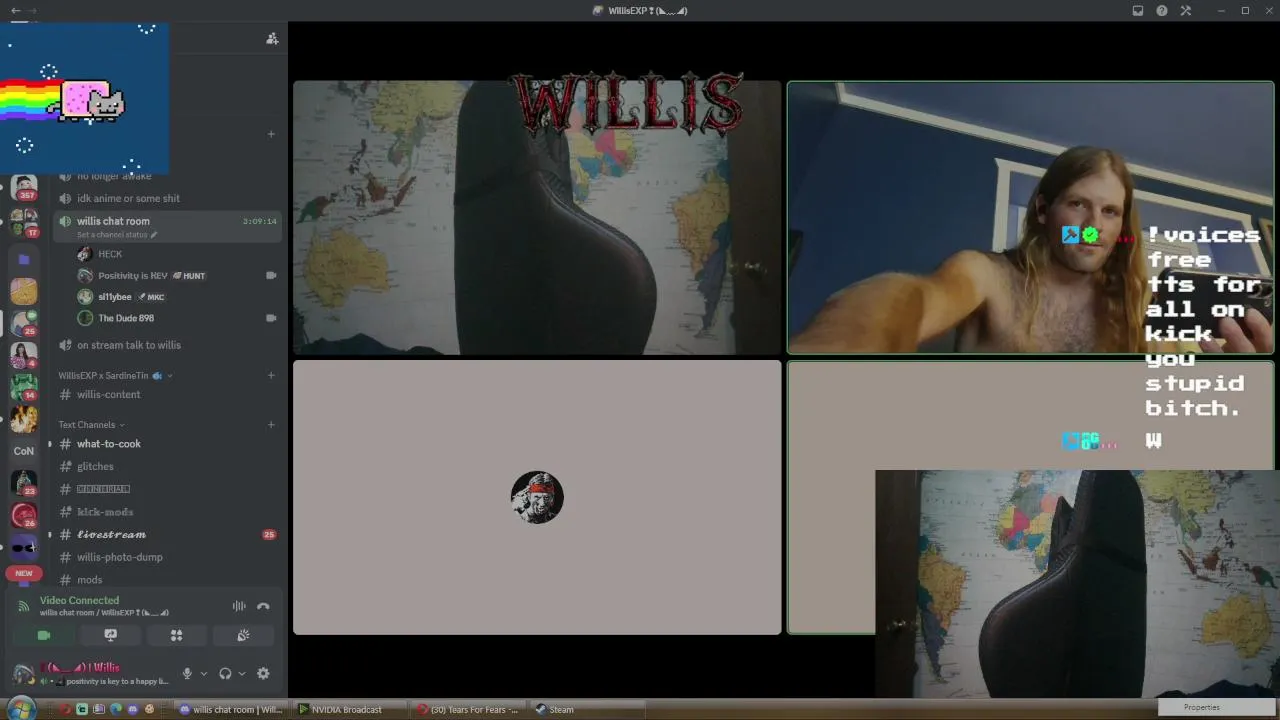Open the activities launcher button
Viewport: 1280px width, 720px height.
[x=176, y=635]
